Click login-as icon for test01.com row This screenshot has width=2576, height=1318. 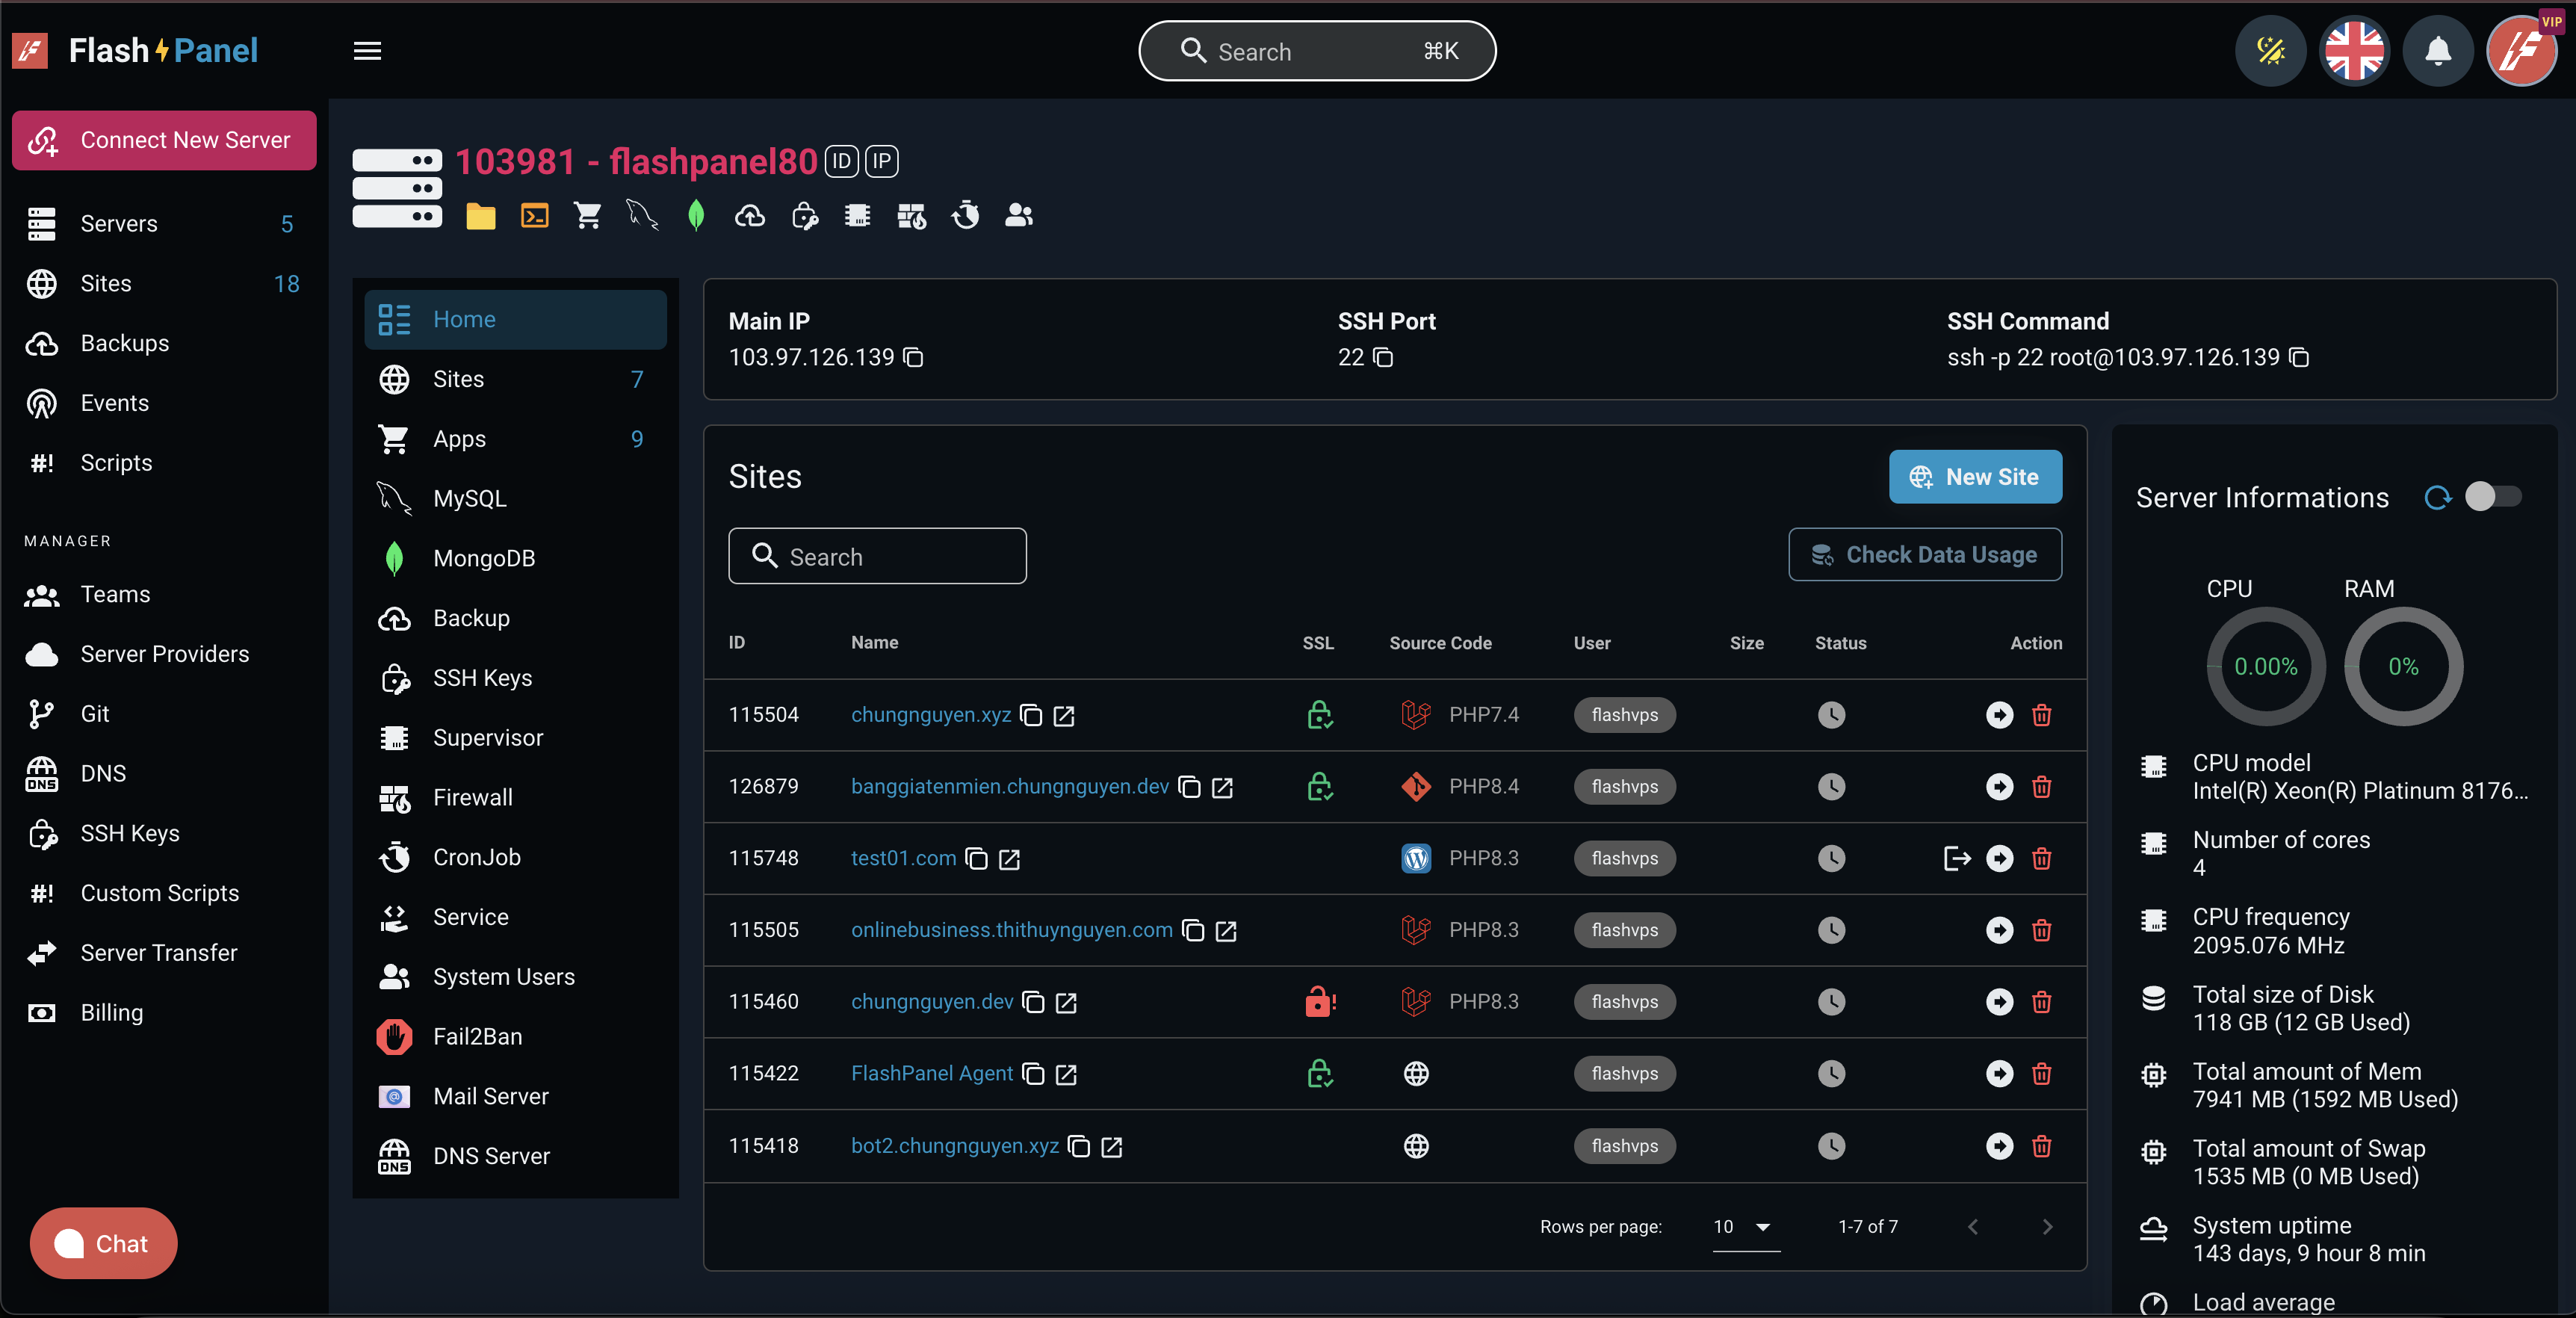tap(1956, 858)
